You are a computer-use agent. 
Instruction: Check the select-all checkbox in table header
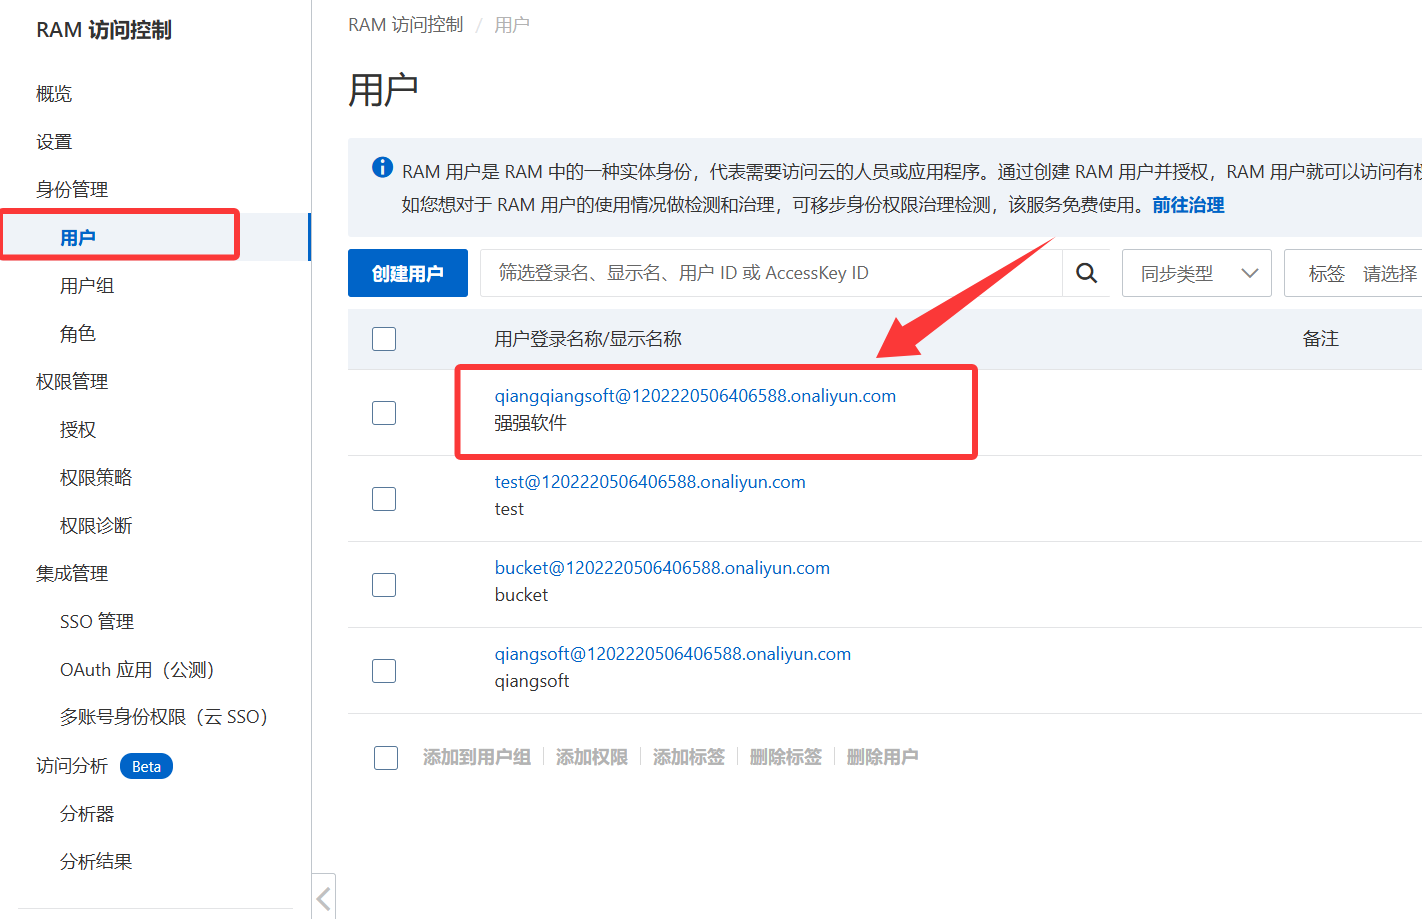[x=384, y=339]
